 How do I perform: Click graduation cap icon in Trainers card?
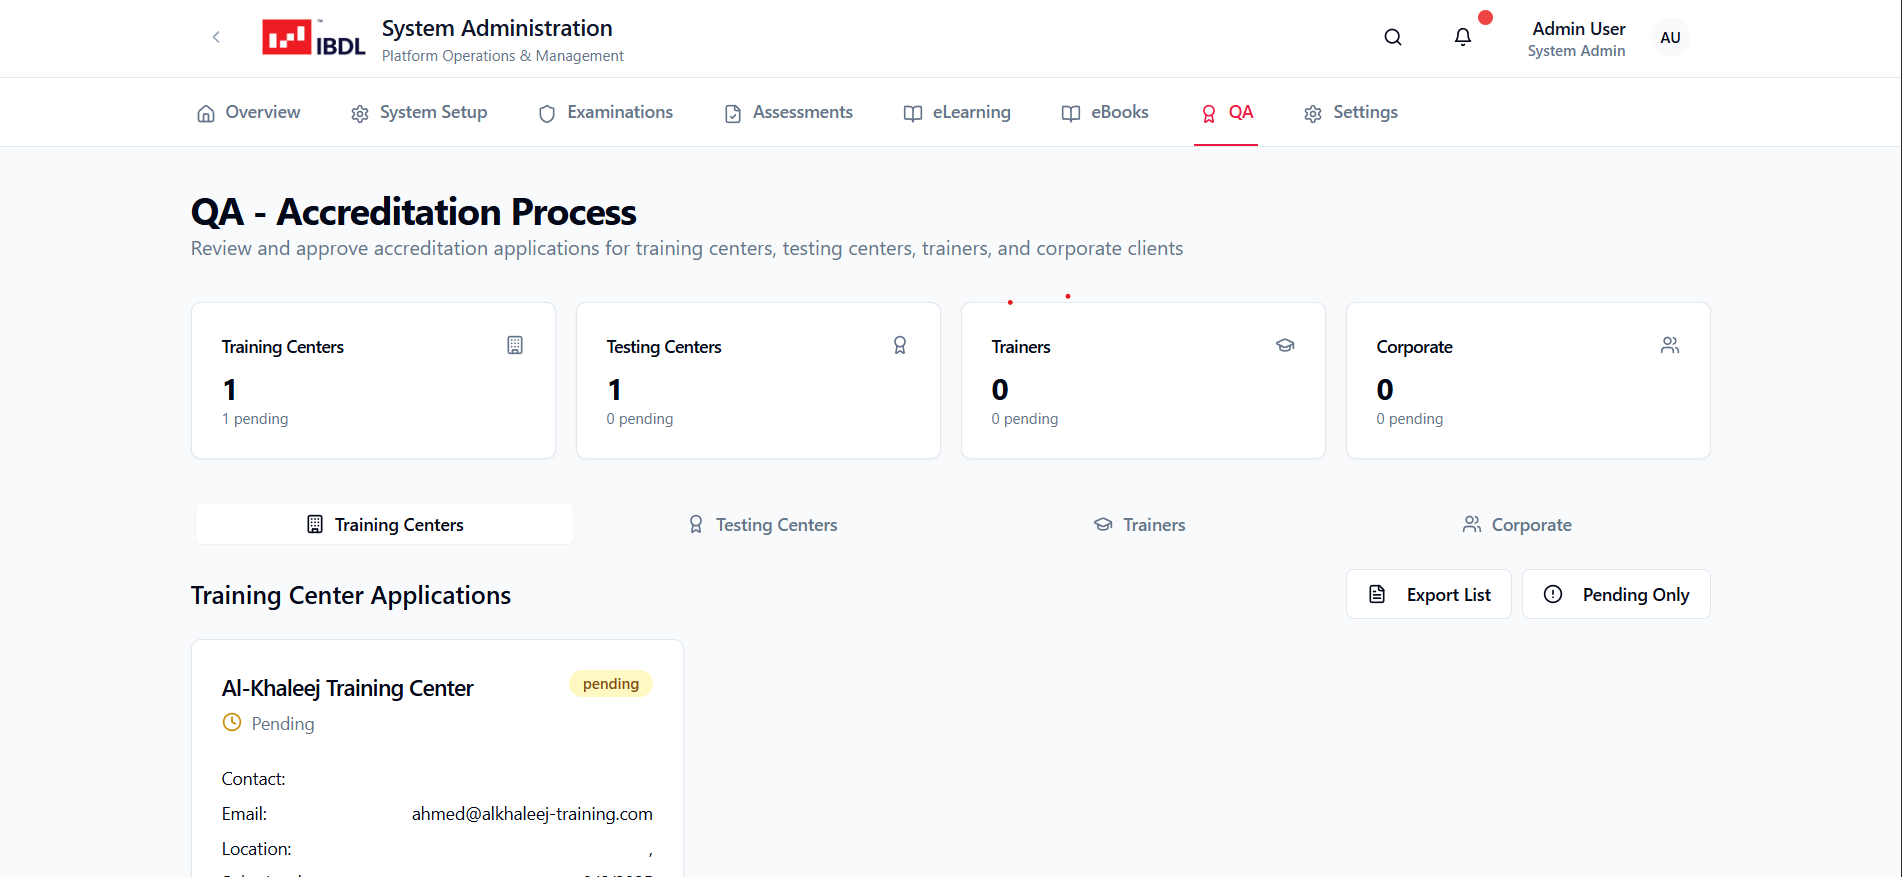pos(1285,345)
